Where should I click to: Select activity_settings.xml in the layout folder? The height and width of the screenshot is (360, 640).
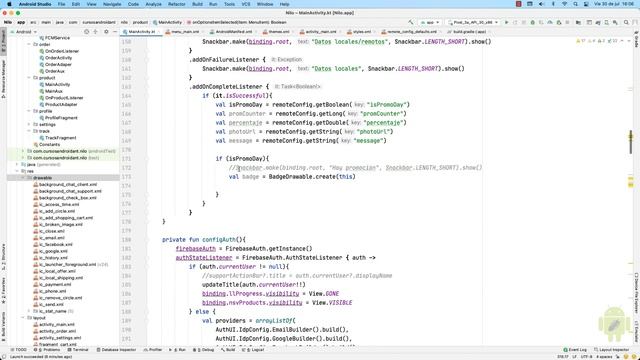point(60,338)
